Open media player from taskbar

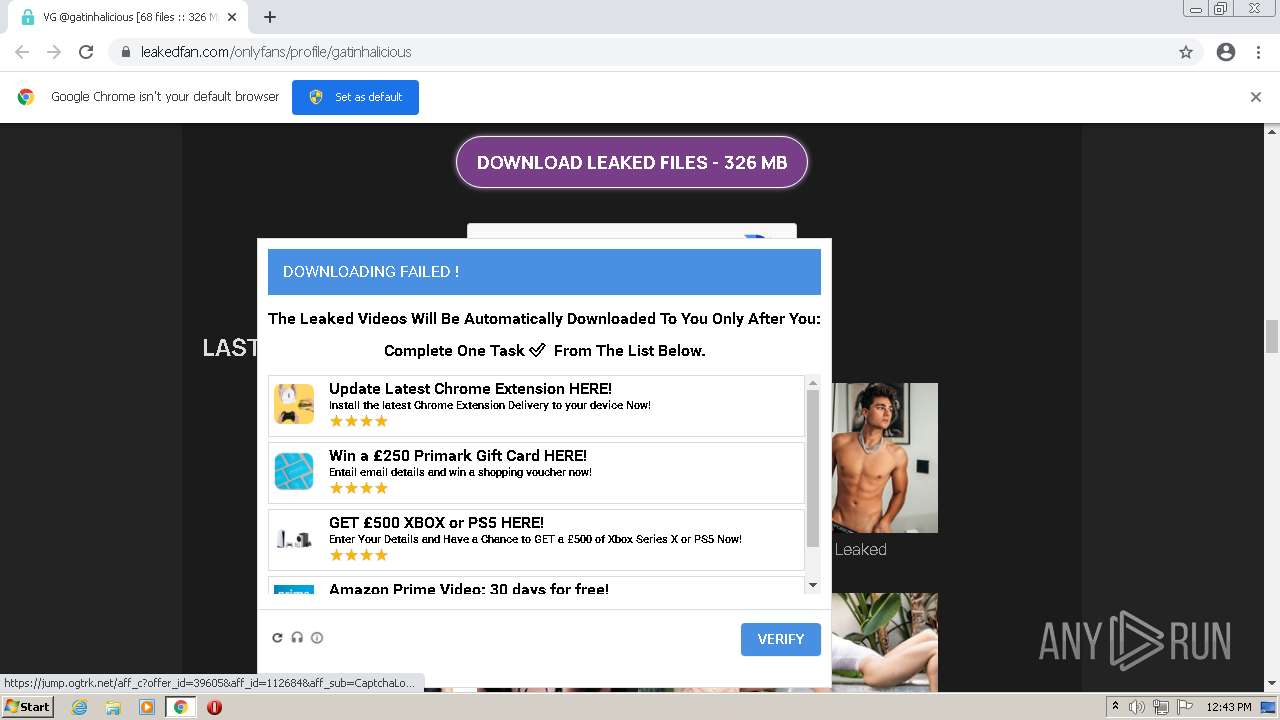click(147, 707)
